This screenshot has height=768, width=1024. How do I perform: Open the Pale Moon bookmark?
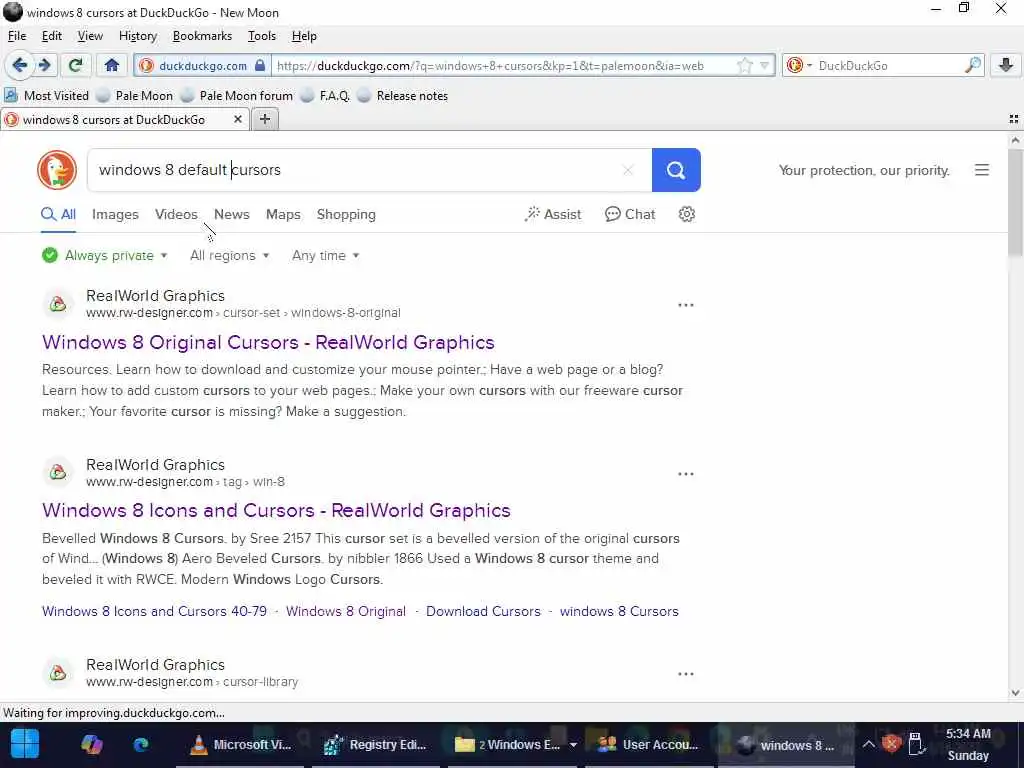(135, 95)
